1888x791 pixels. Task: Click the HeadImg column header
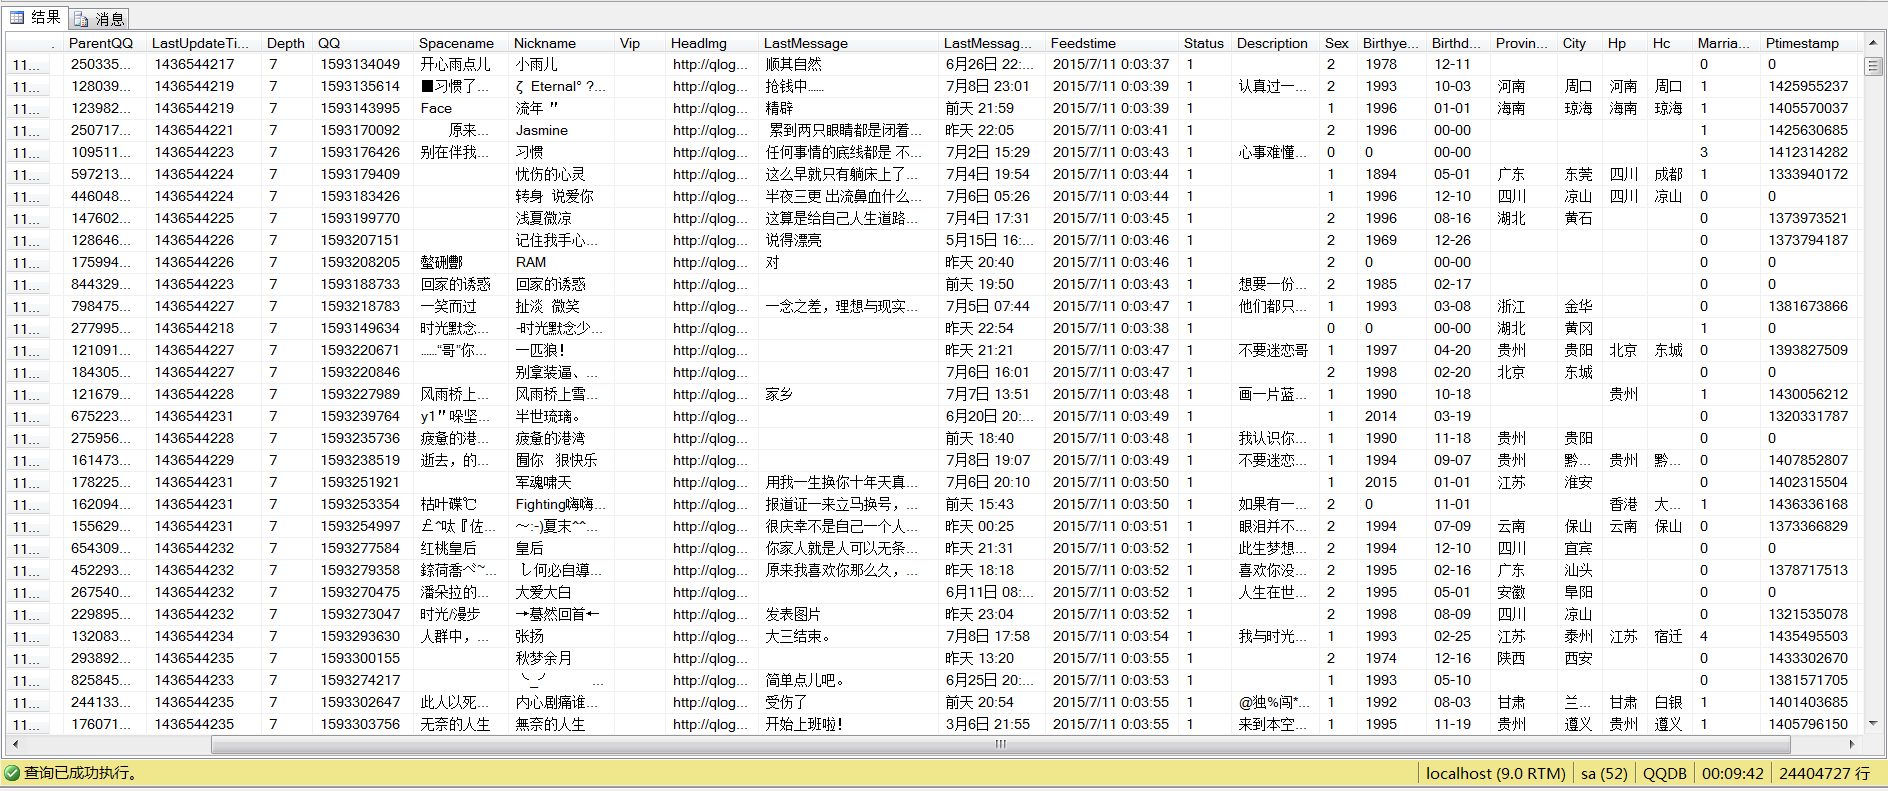click(711, 43)
